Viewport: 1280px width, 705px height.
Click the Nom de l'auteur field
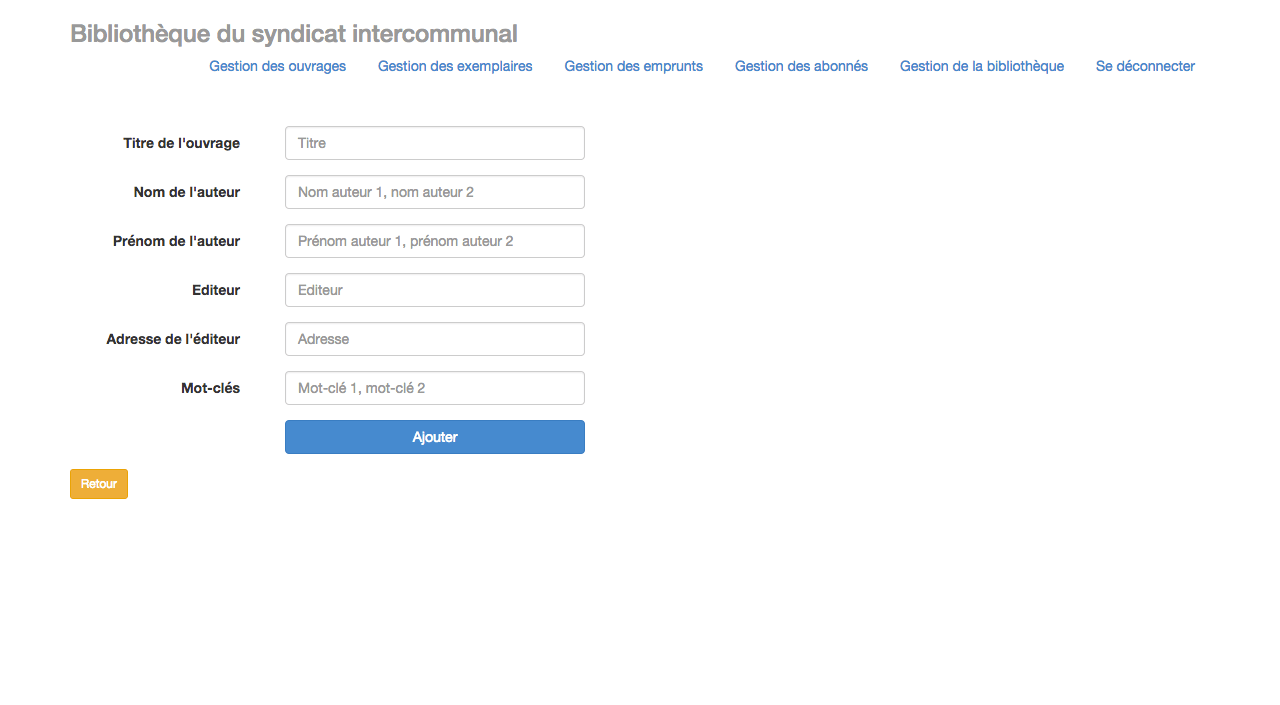pyautogui.click(x=435, y=192)
